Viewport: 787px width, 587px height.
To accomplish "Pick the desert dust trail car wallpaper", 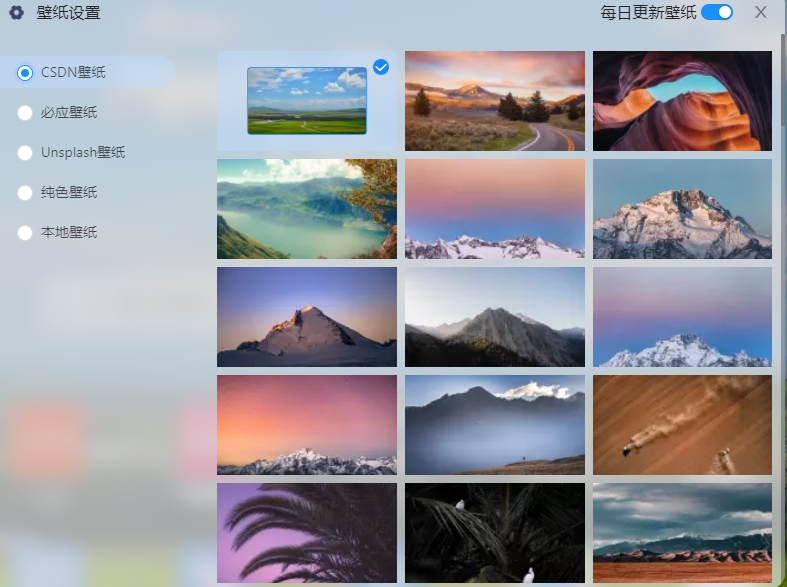I will coord(682,425).
